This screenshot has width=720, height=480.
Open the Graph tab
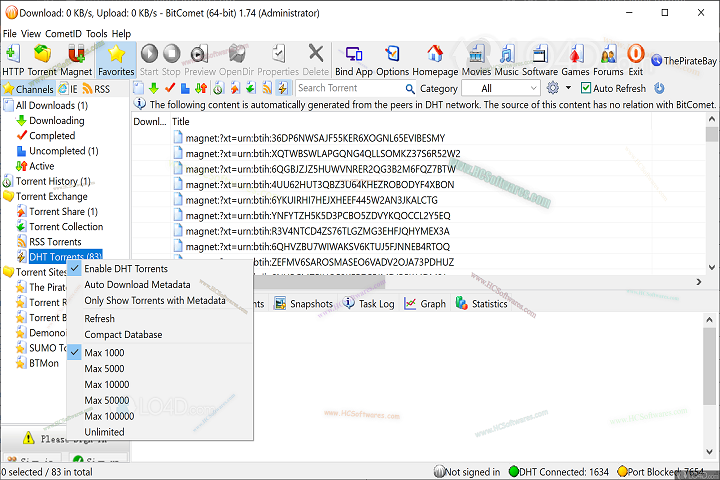coord(425,304)
